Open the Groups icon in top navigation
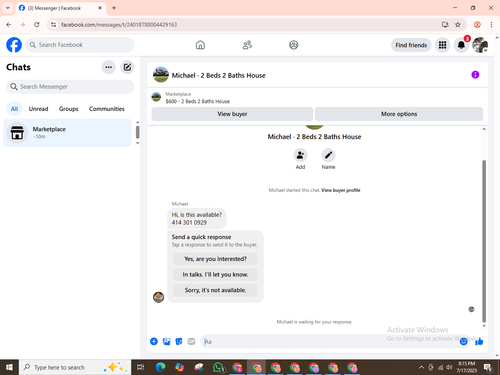 pyautogui.click(x=294, y=45)
